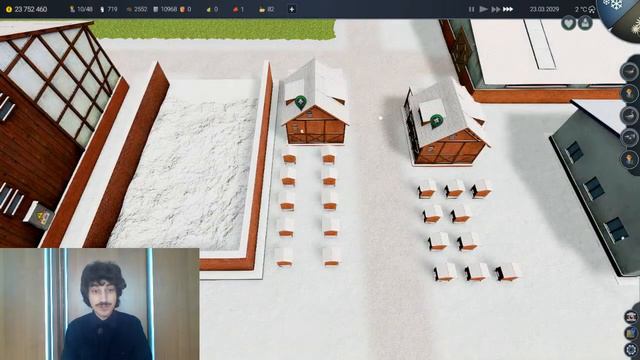Click the visitor count 719 indicator
Viewport: 640px width, 360px height.
click(x=109, y=9)
